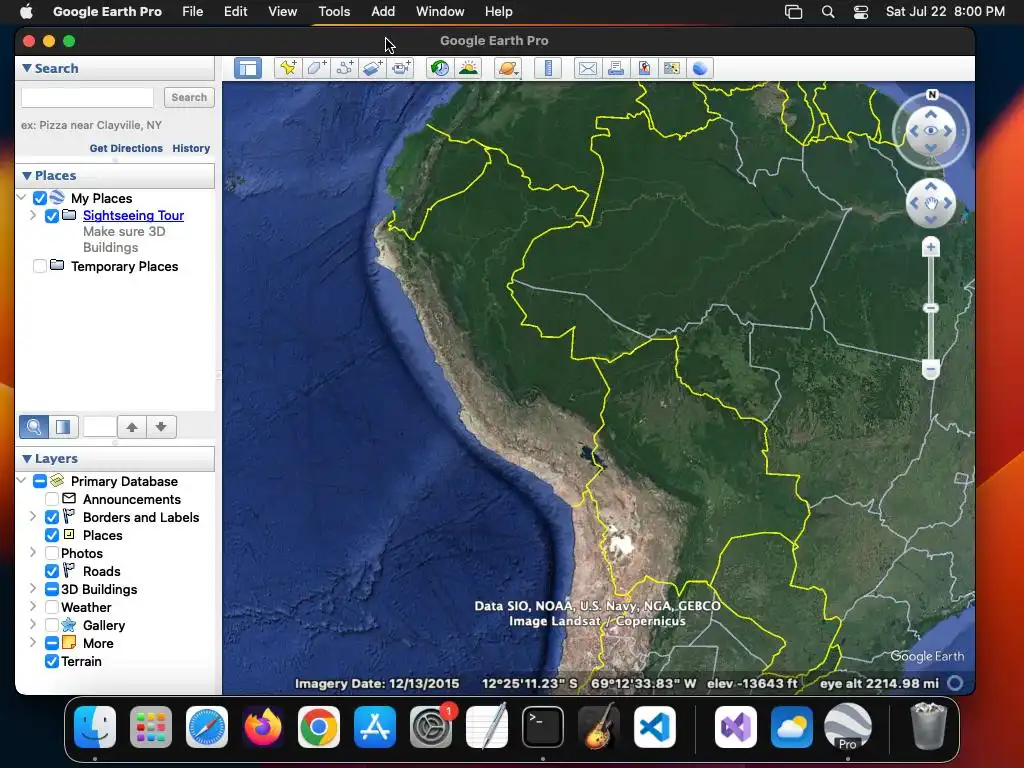The height and width of the screenshot is (768, 1024).
Task: Open the Sightseeing Tour link
Action: point(133,216)
